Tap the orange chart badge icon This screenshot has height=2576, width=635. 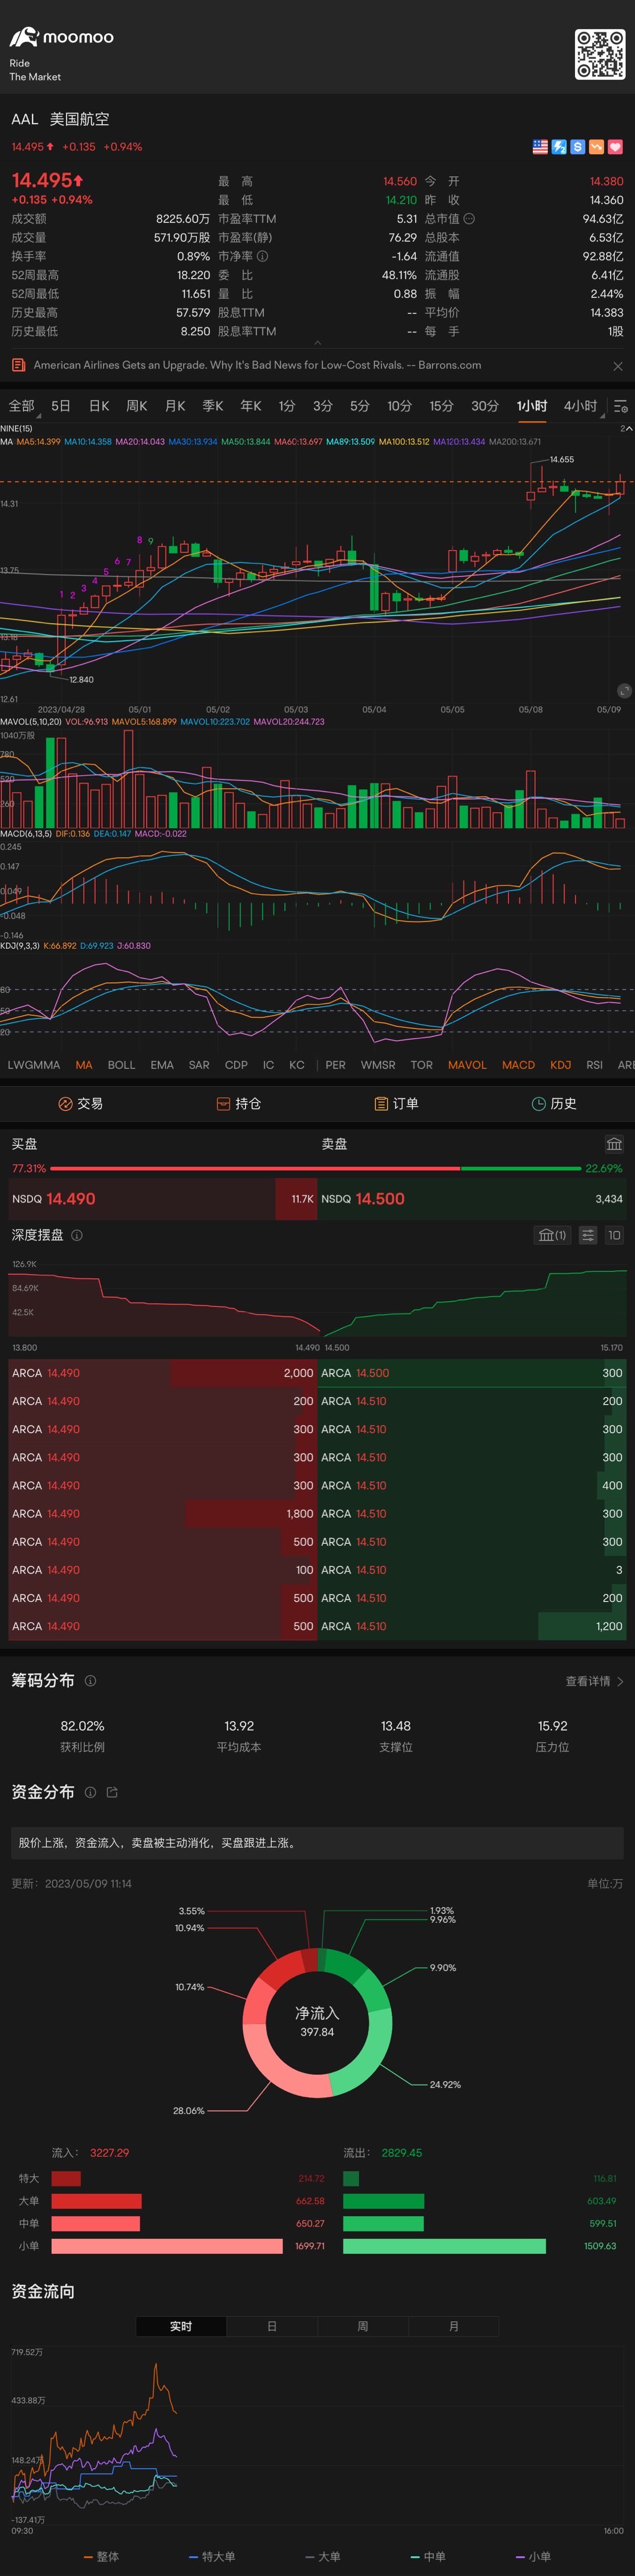pyautogui.click(x=596, y=147)
